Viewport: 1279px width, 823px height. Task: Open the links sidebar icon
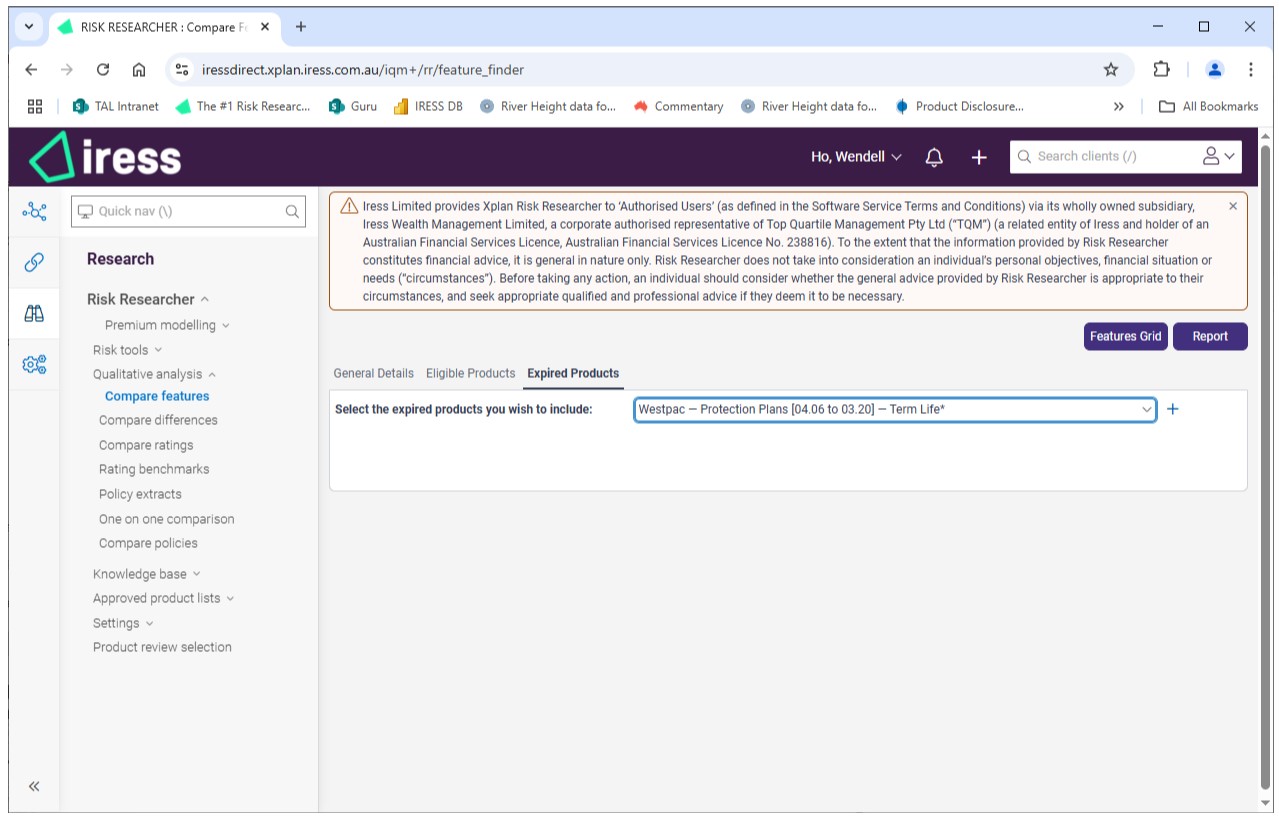(34, 262)
